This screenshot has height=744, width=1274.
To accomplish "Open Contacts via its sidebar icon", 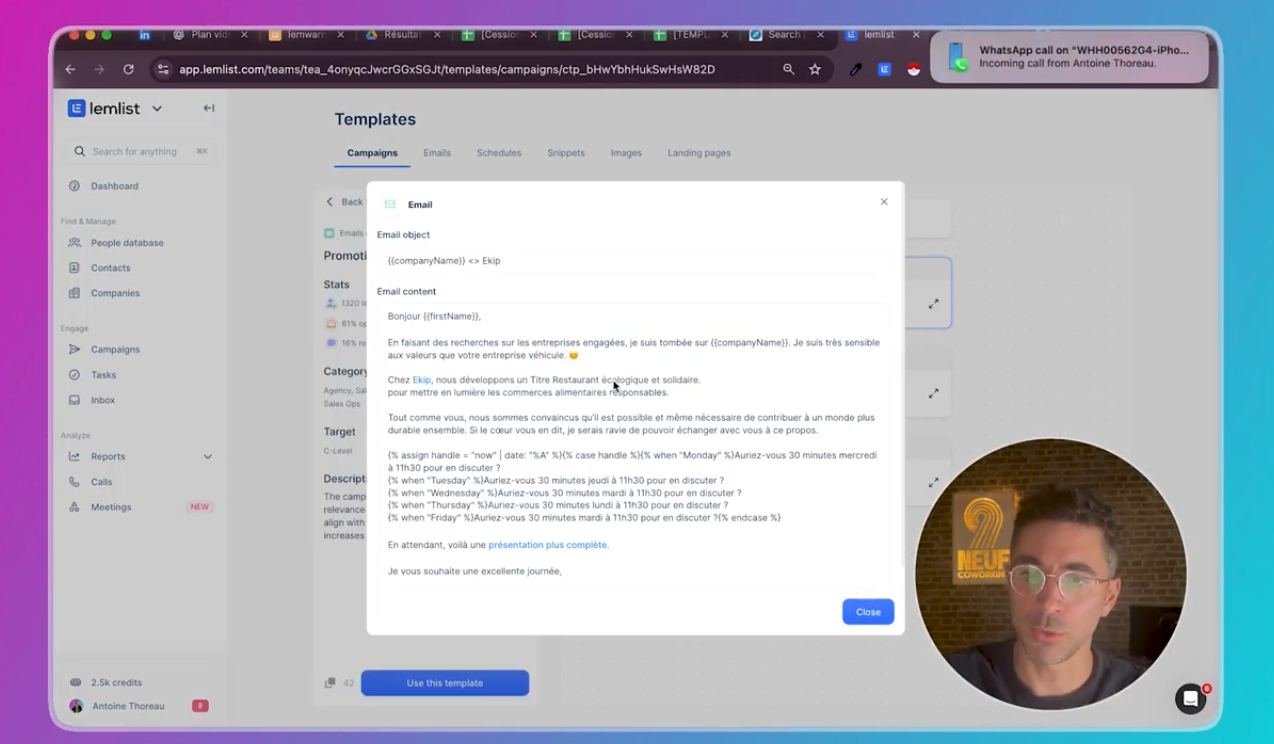I will [x=74, y=268].
